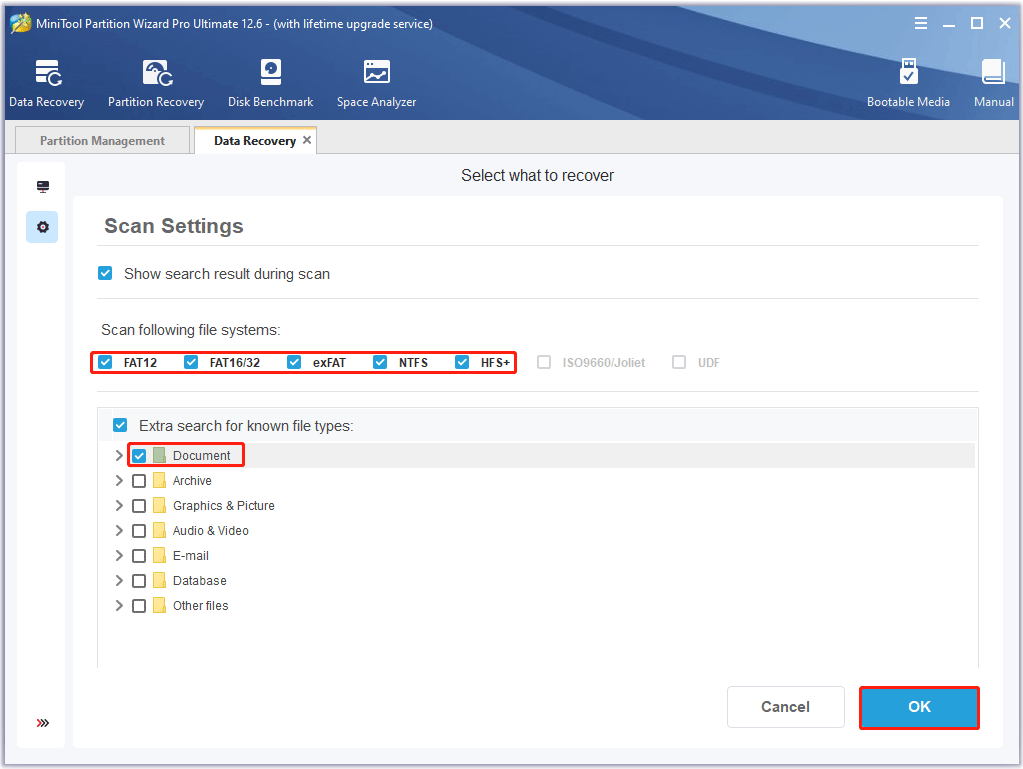1023x769 pixels.
Task: Uncheck the FAT12 file system
Action: coord(105,362)
